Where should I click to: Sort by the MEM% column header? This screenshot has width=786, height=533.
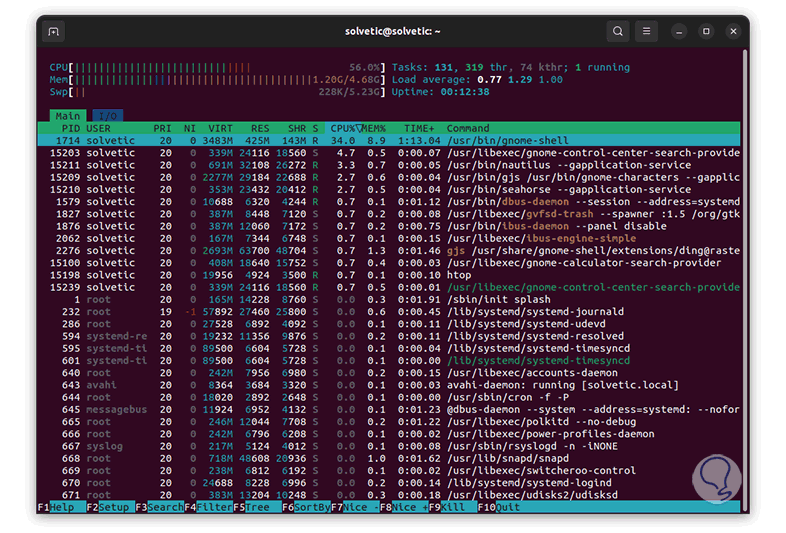pyautogui.click(x=374, y=128)
